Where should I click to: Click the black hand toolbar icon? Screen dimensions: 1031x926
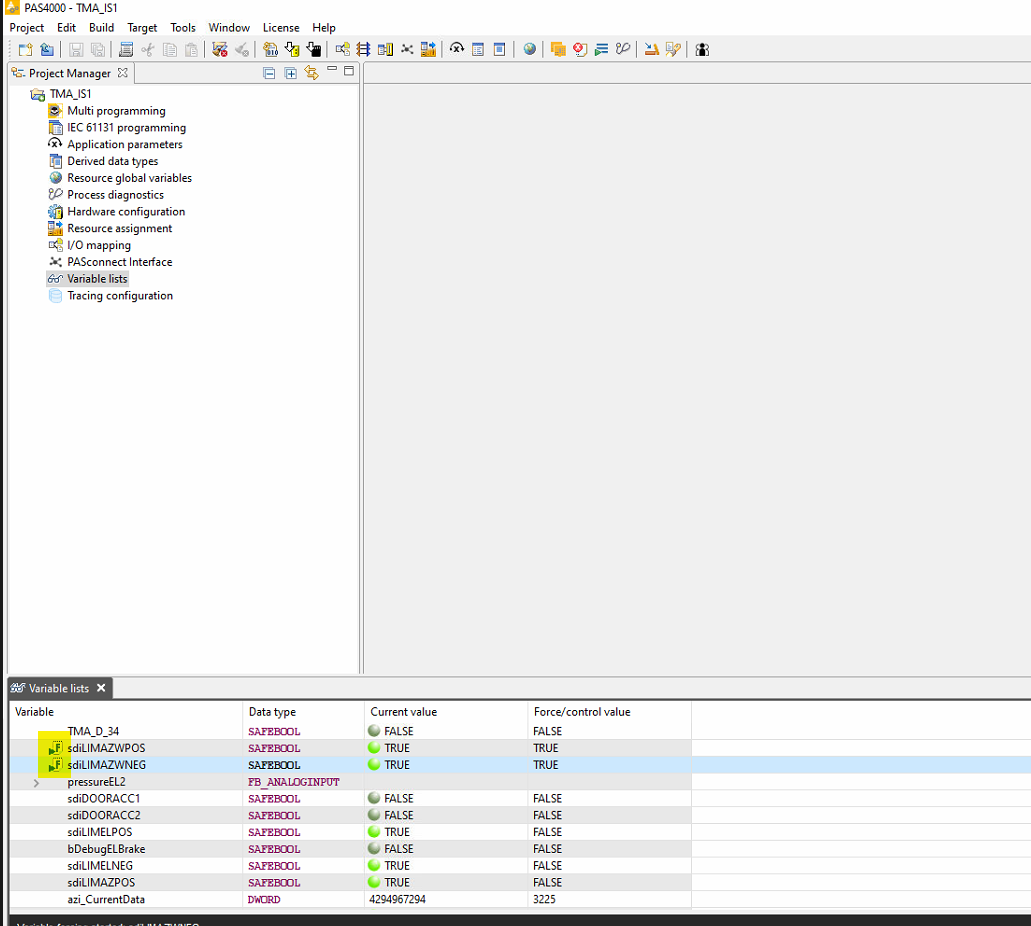pos(314,49)
